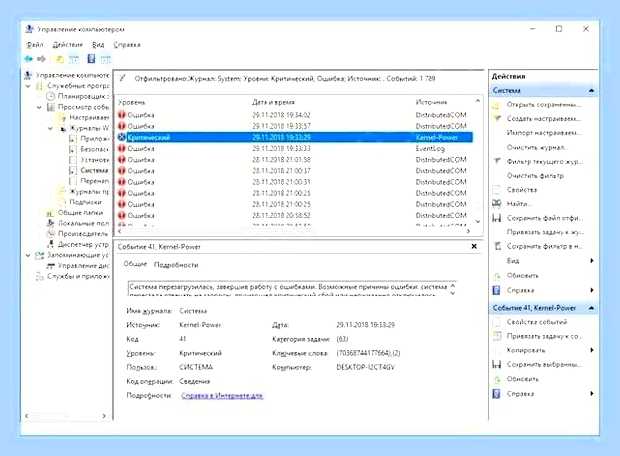
Task: Click the save icon beside Сохранить файл отфильтрованного
Action: [497, 218]
